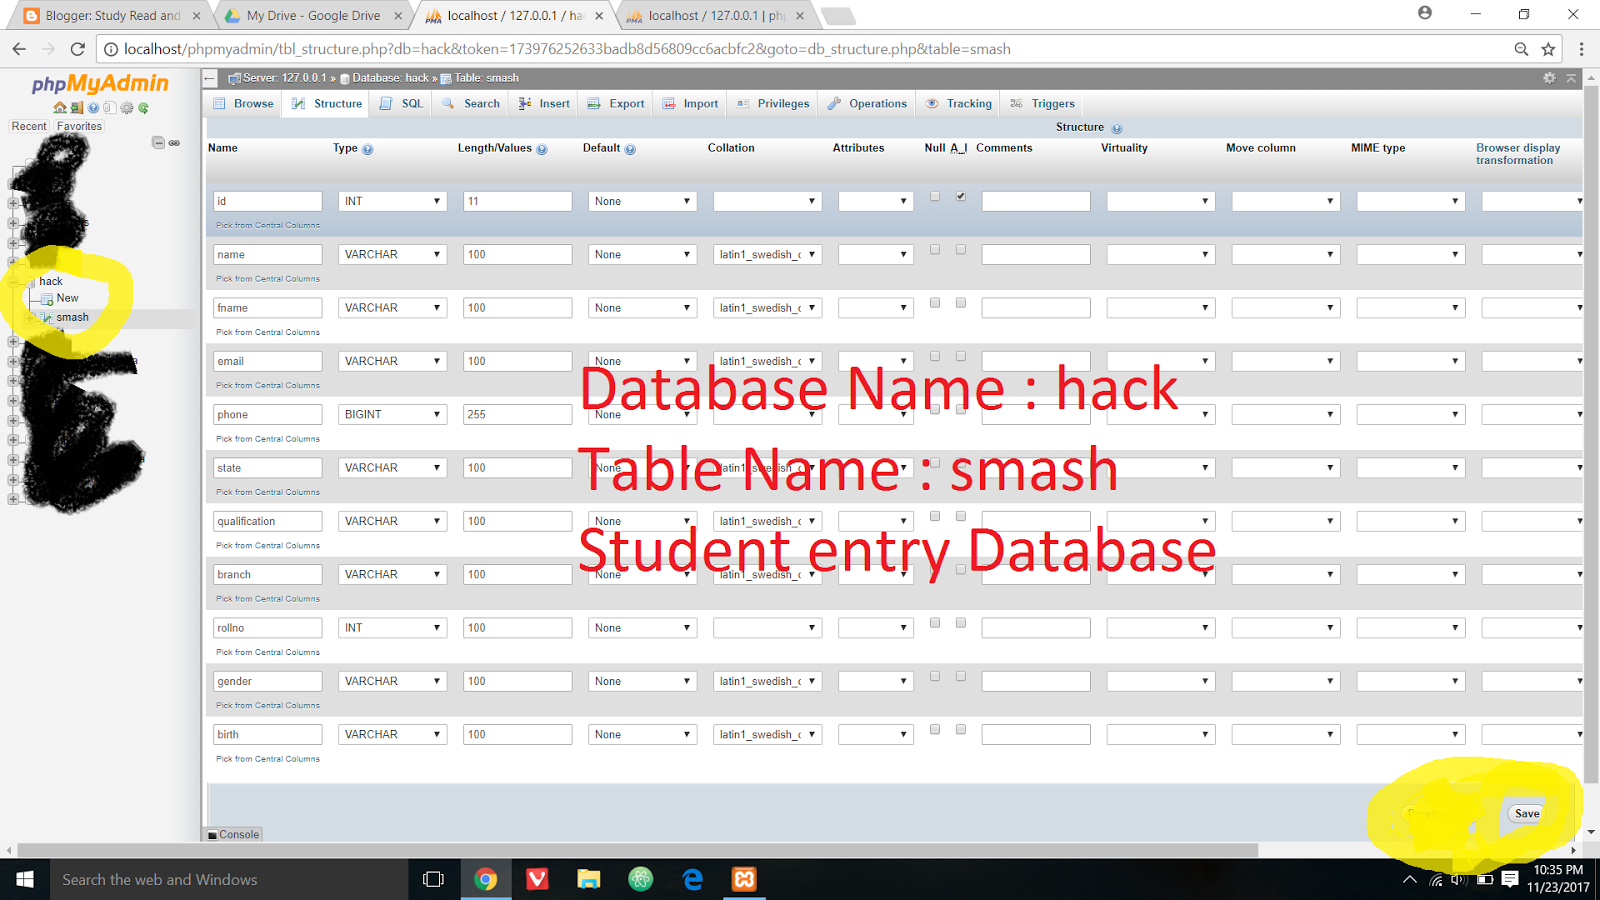Open the phpMyAdmin home icon
Image resolution: width=1600 pixels, height=900 pixels.
click(x=60, y=108)
